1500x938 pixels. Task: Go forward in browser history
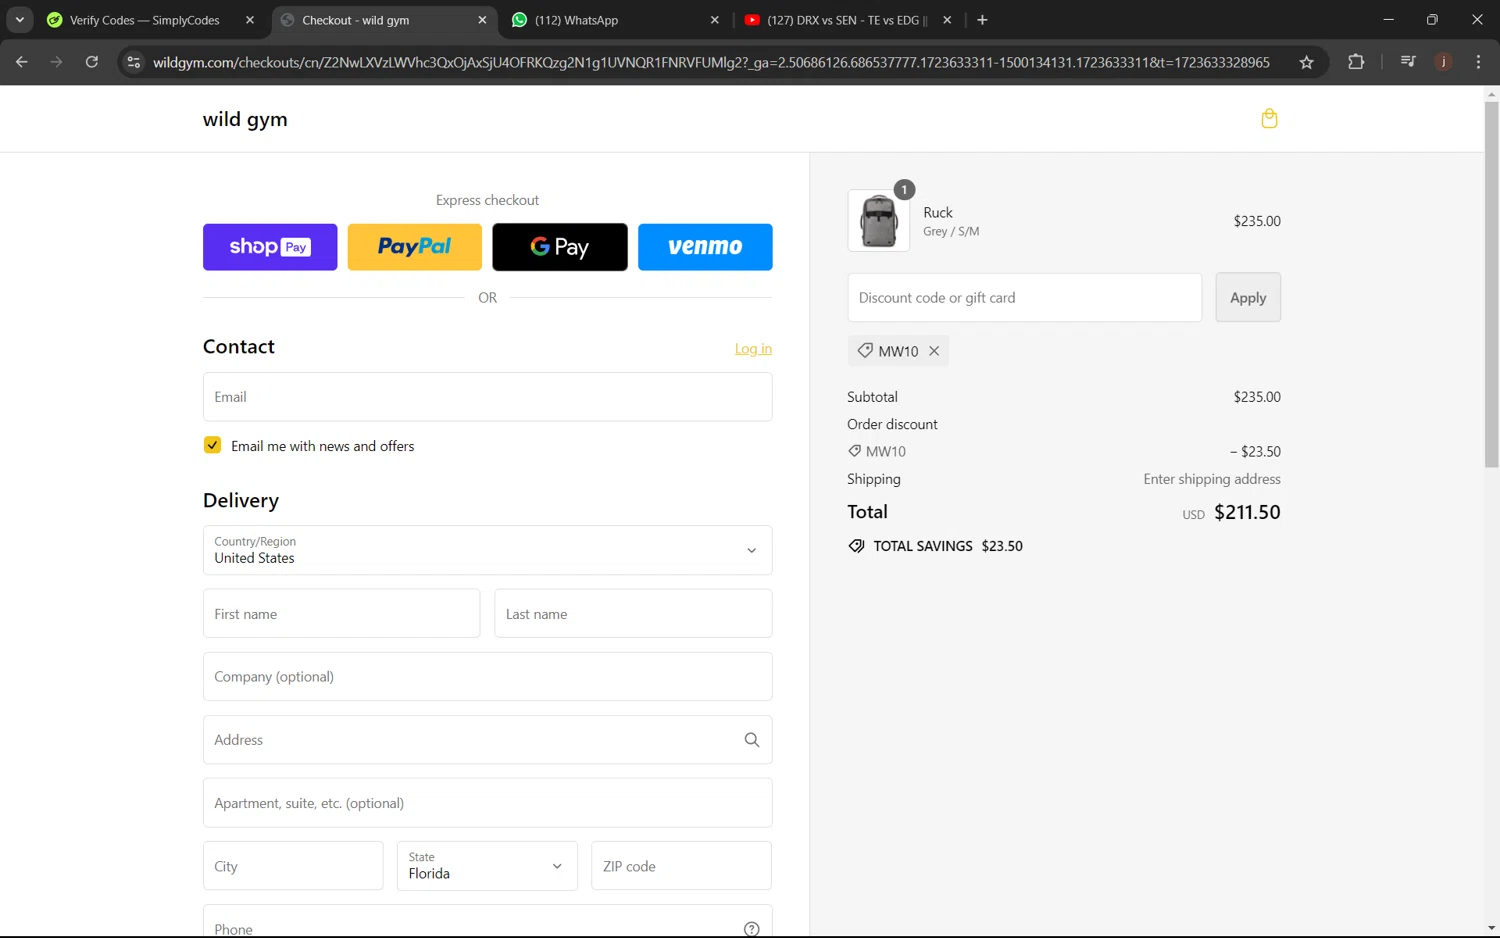[56, 62]
